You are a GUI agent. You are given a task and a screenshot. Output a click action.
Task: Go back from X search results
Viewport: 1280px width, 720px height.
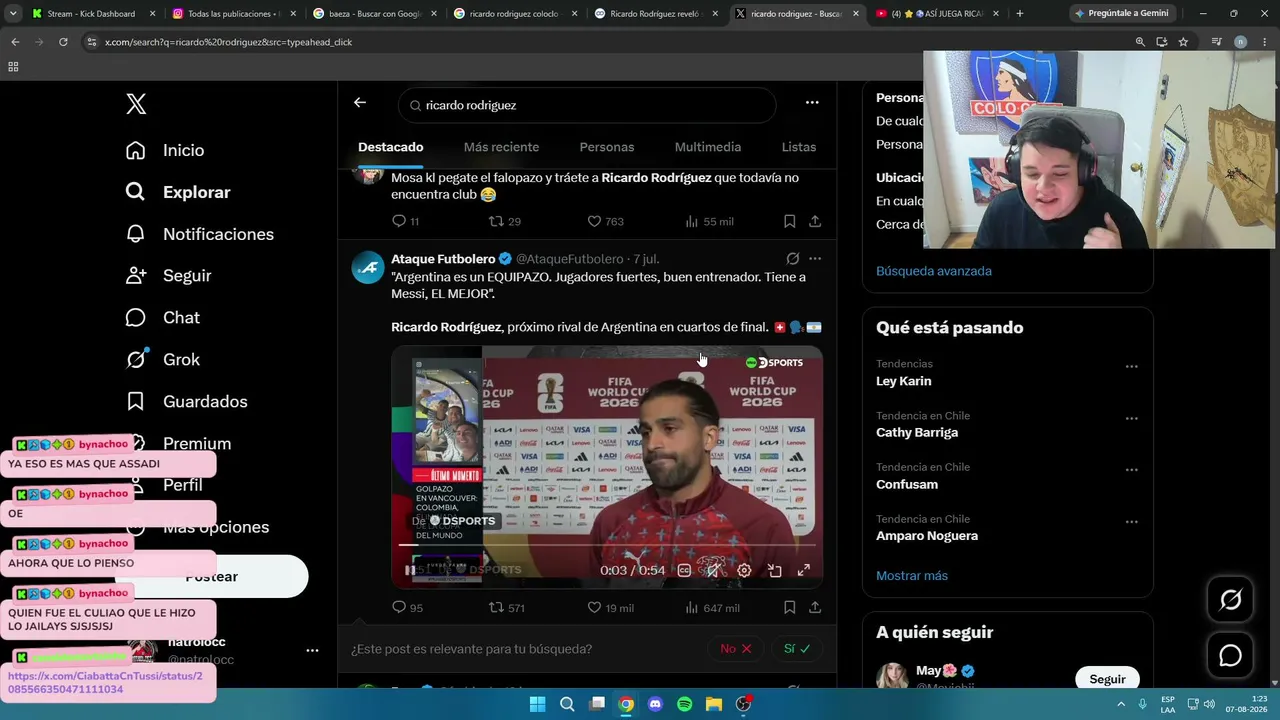click(360, 102)
